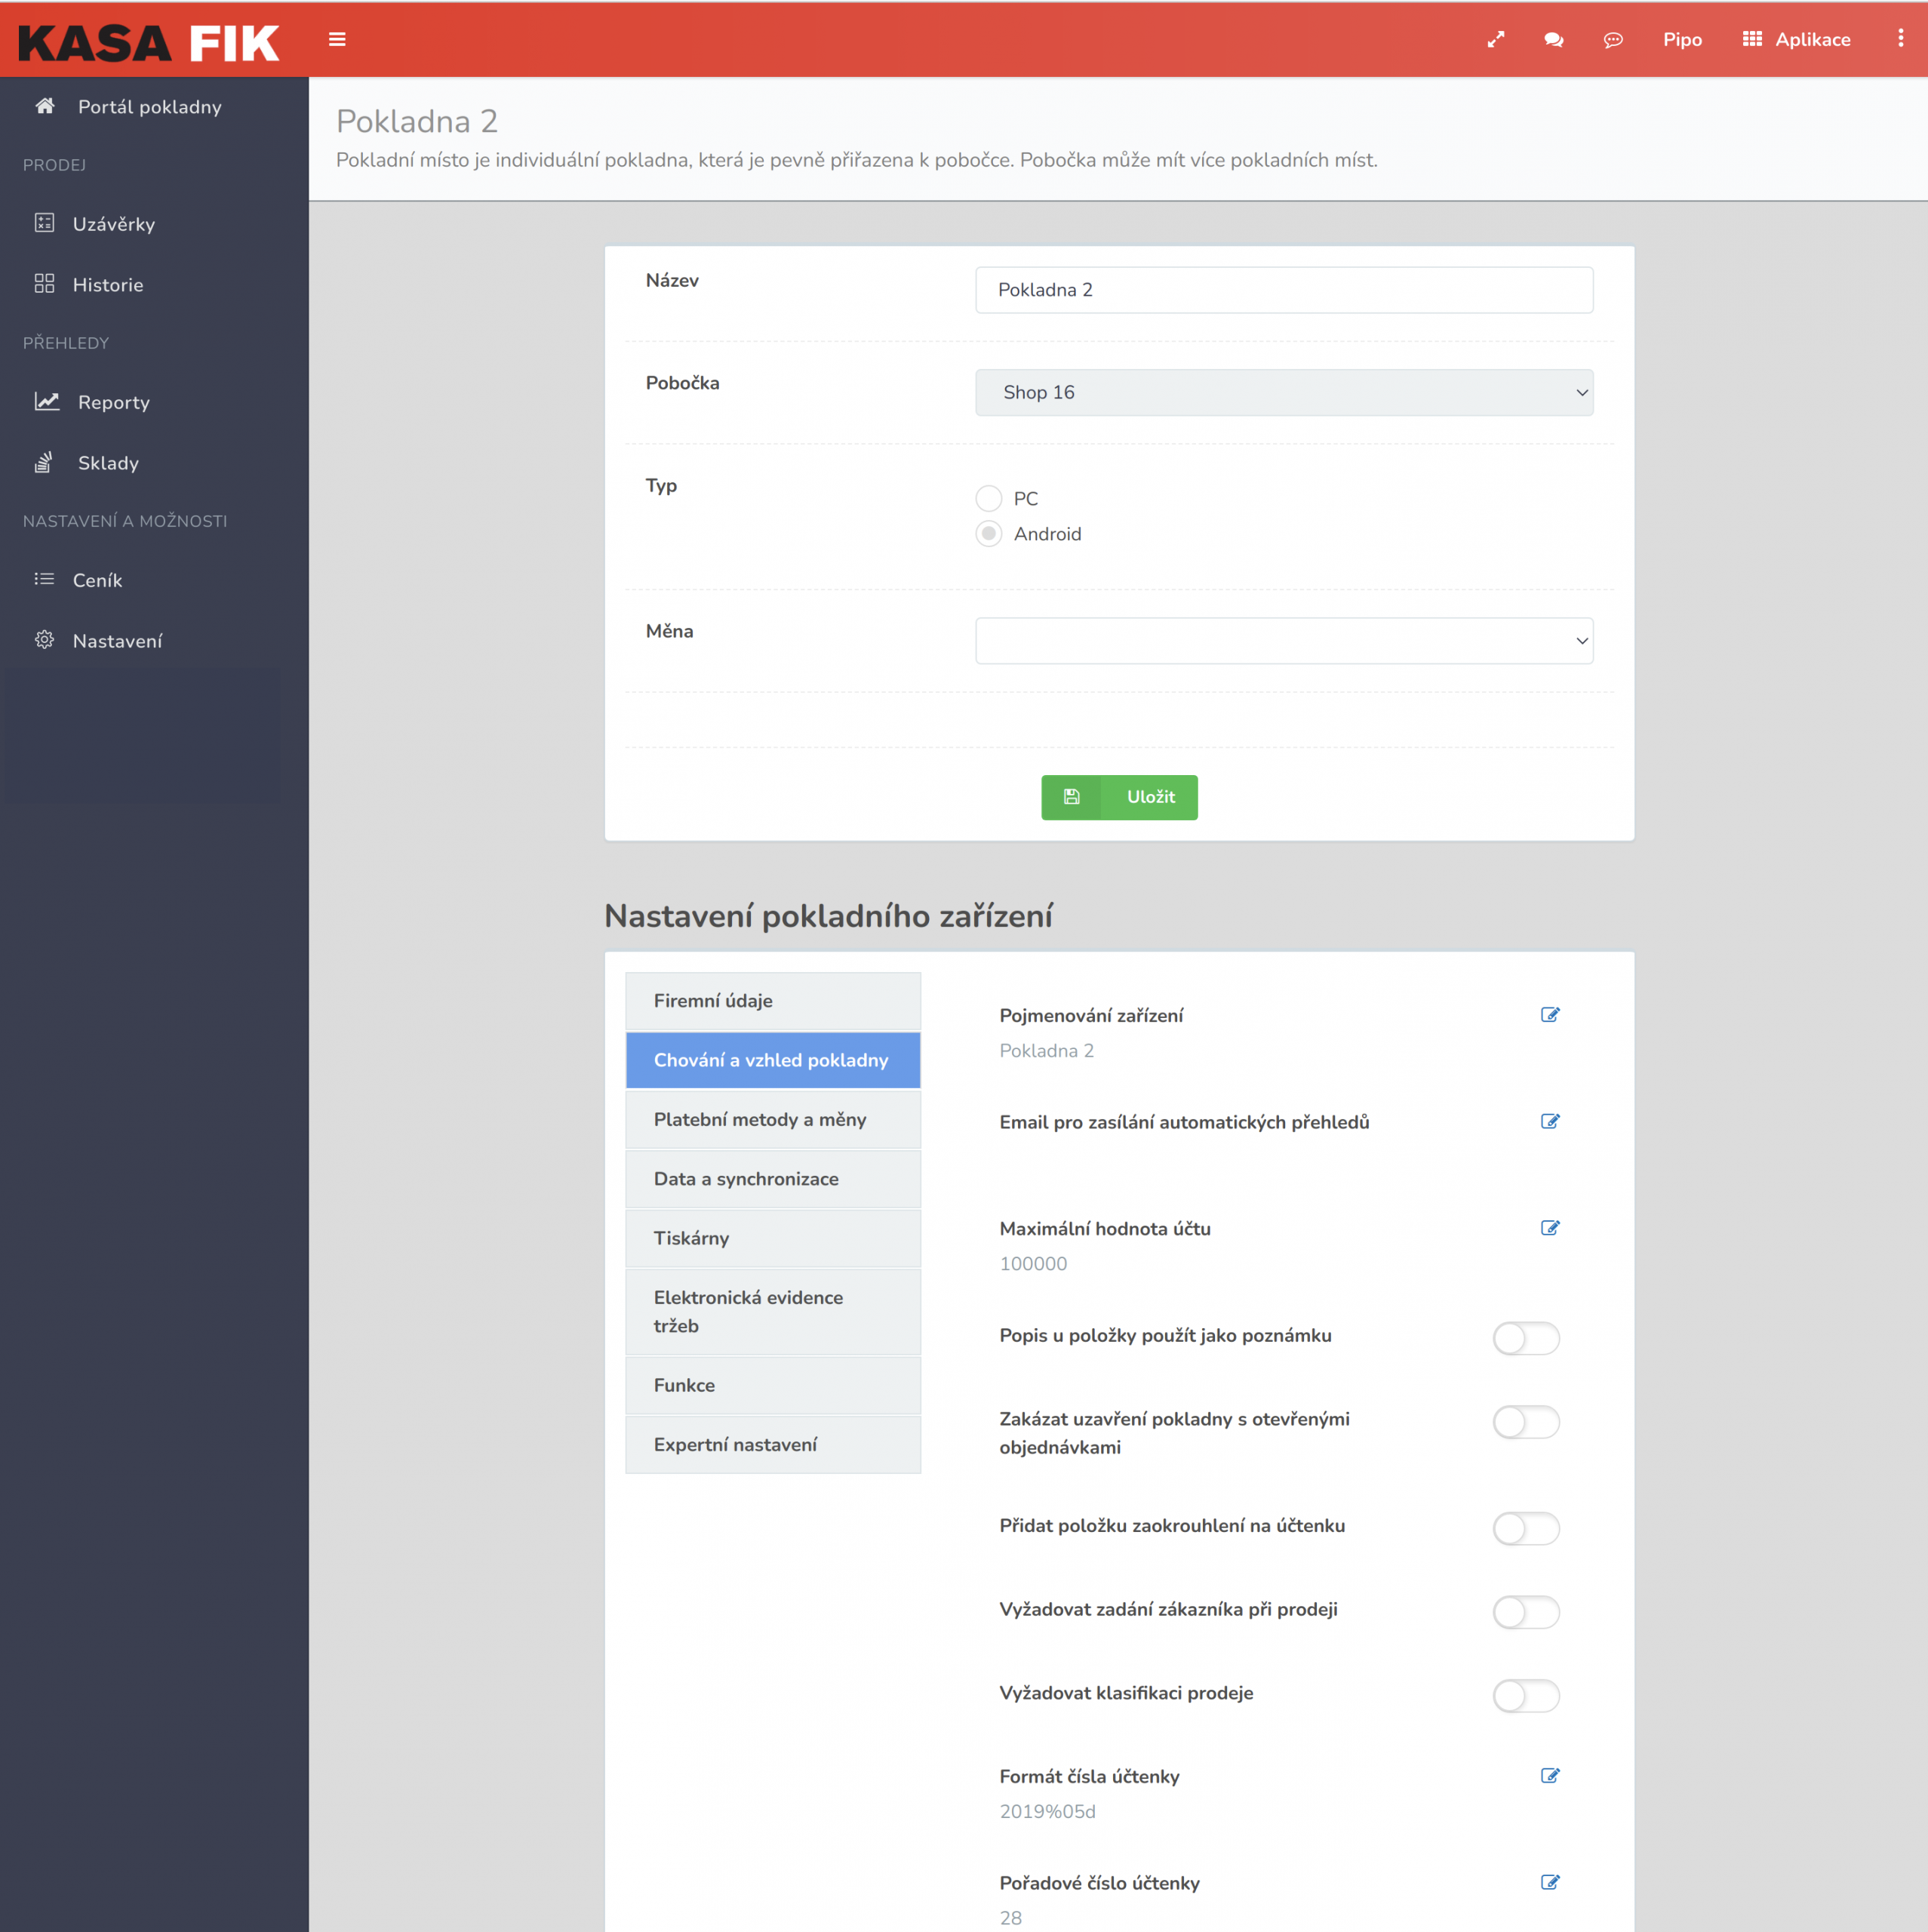Click the Ceník list icon

(x=44, y=579)
